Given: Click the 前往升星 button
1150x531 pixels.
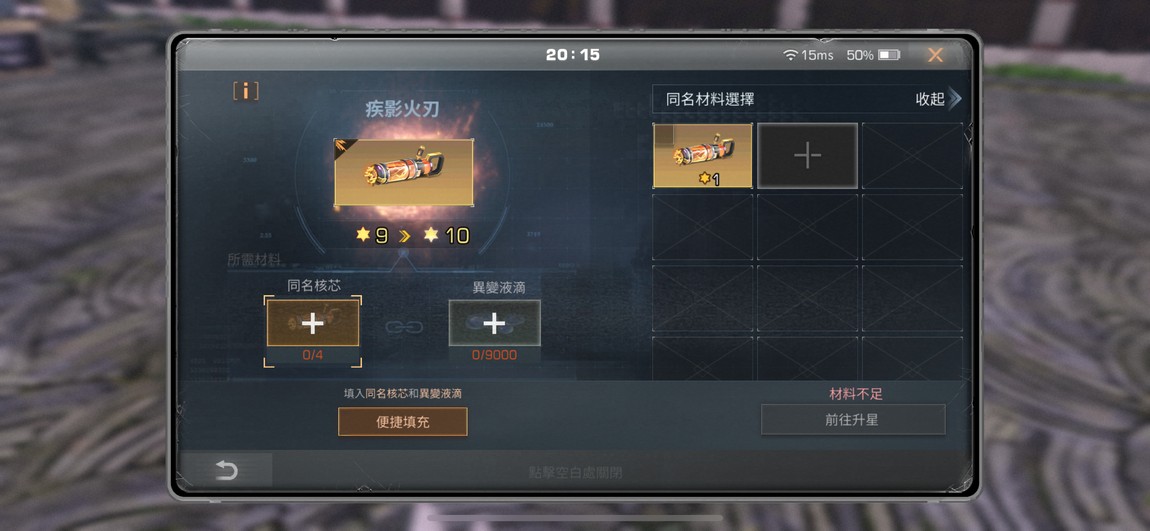Looking at the screenshot, I should pos(853,420).
